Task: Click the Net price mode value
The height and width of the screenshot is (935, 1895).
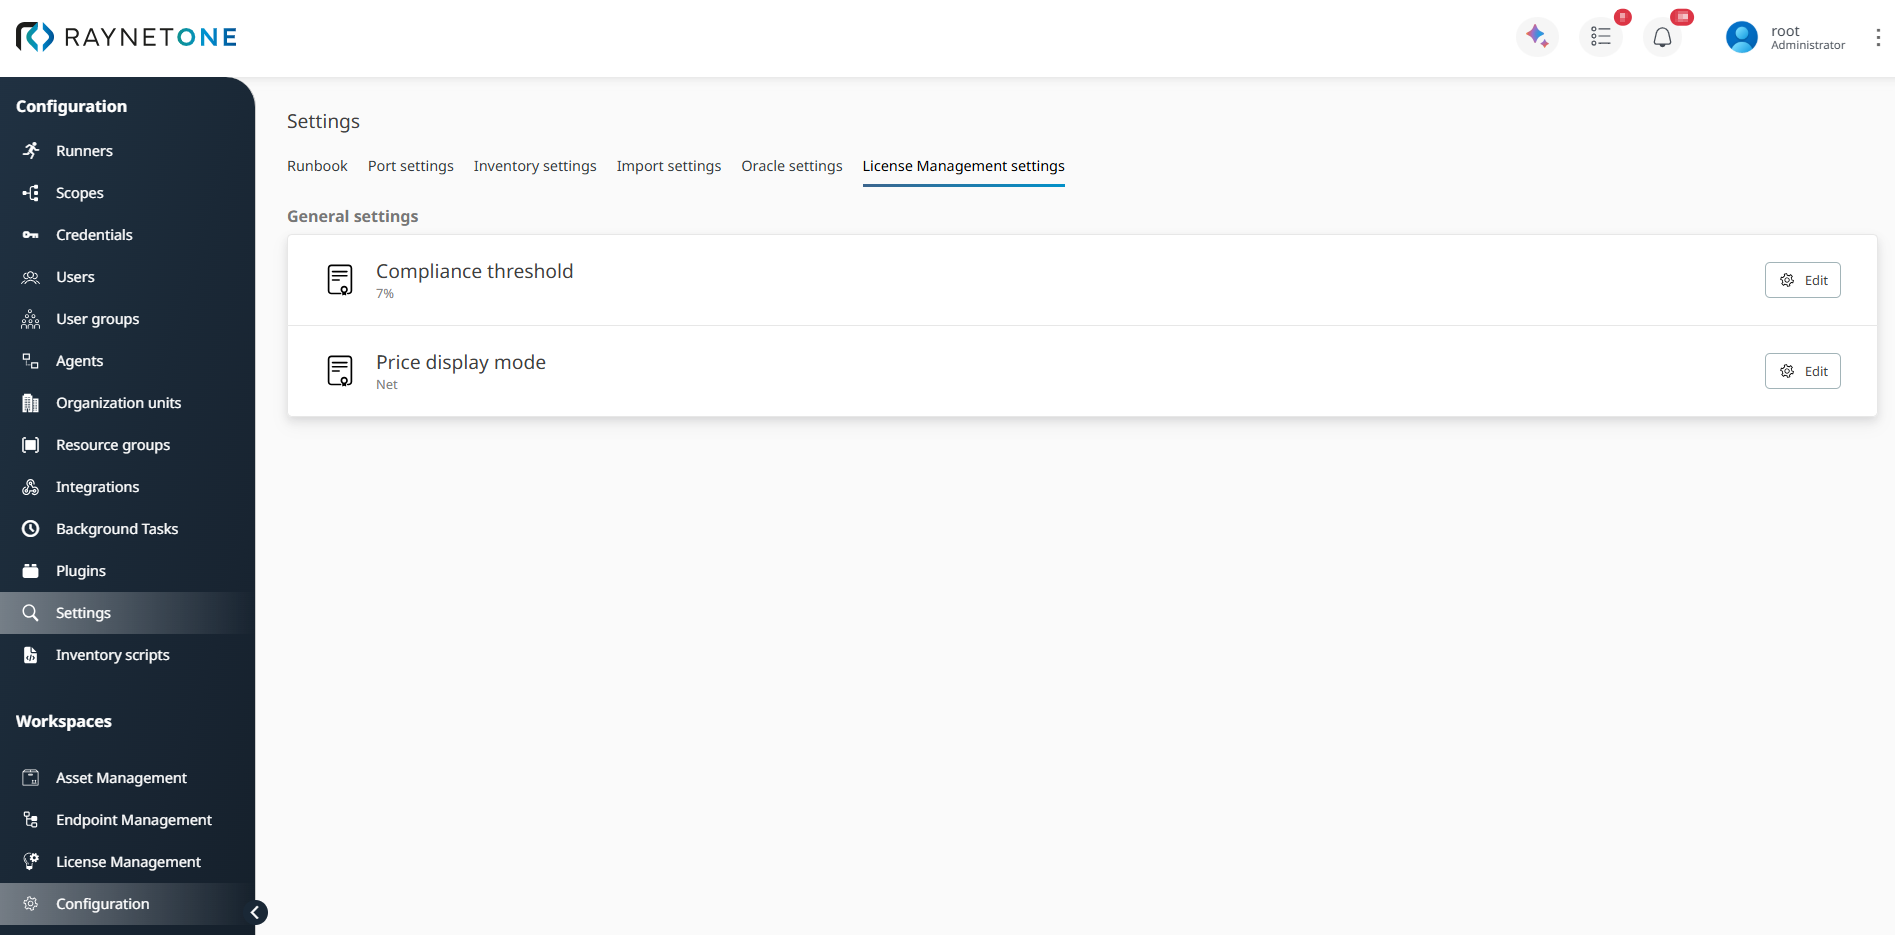Action: [386, 385]
